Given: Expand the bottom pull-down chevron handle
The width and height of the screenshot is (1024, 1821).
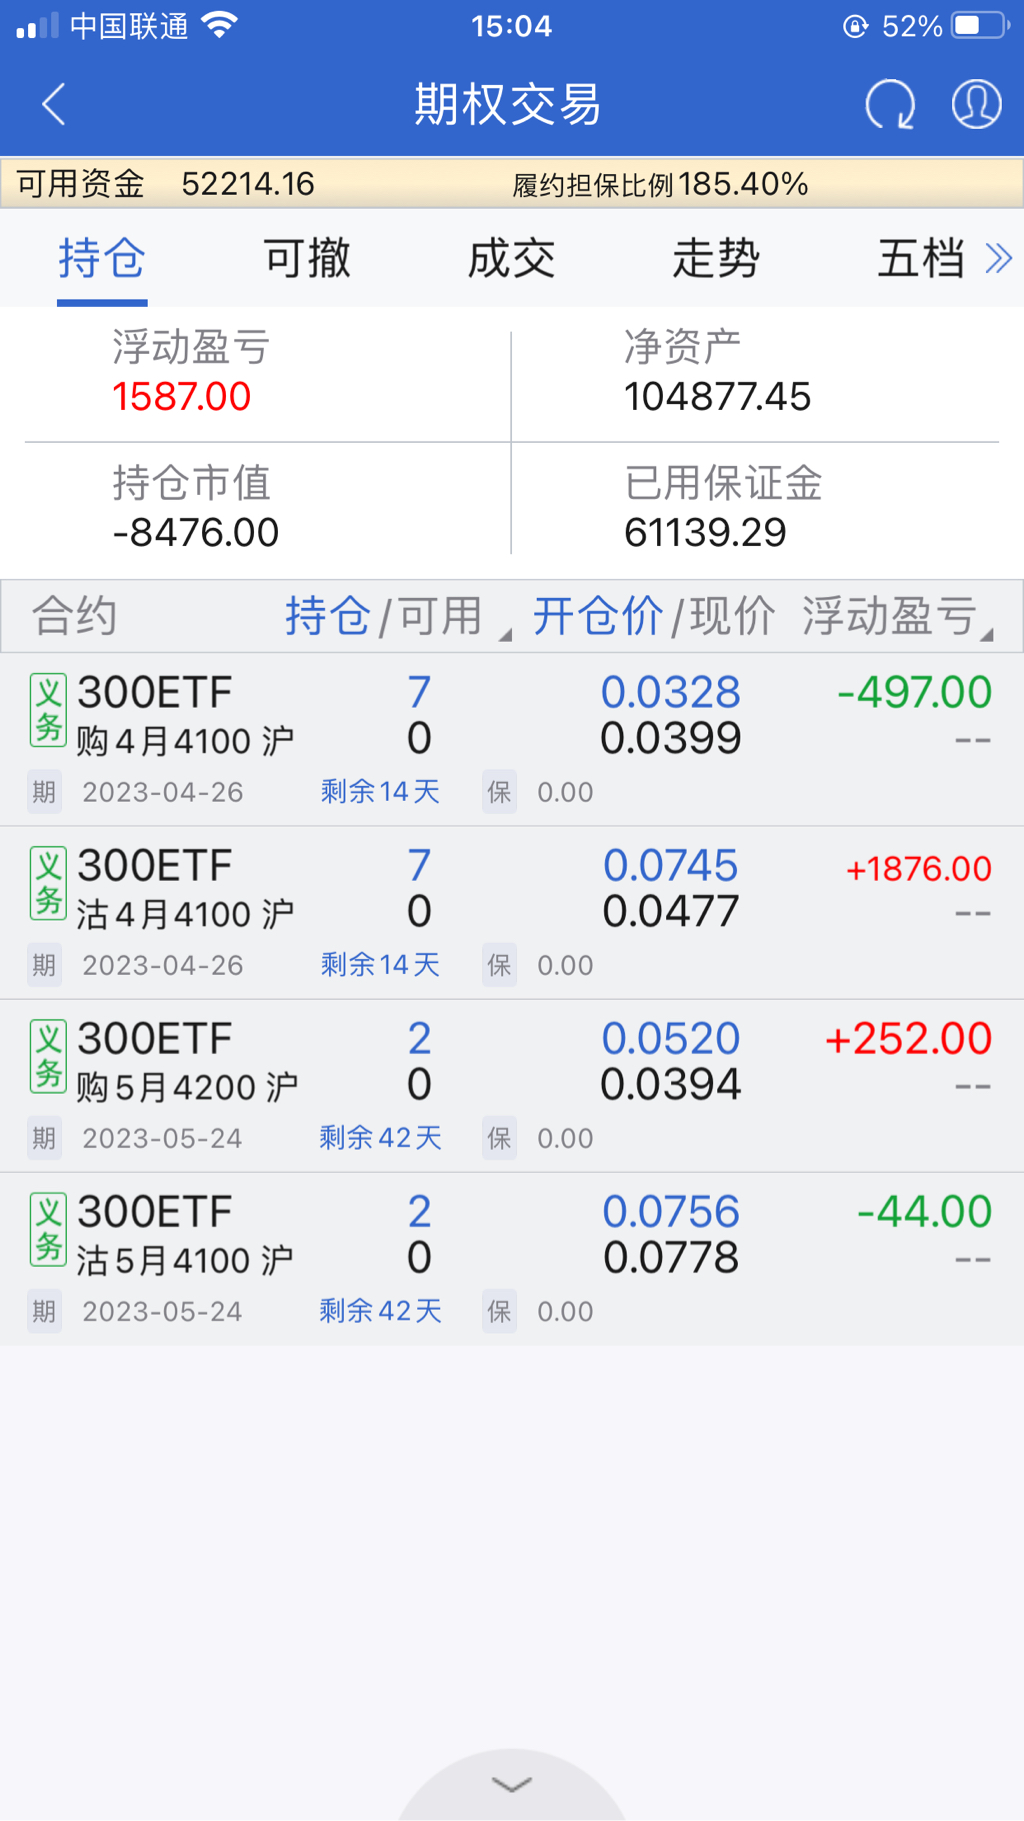Looking at the screenshot, I should point(512,1785).
